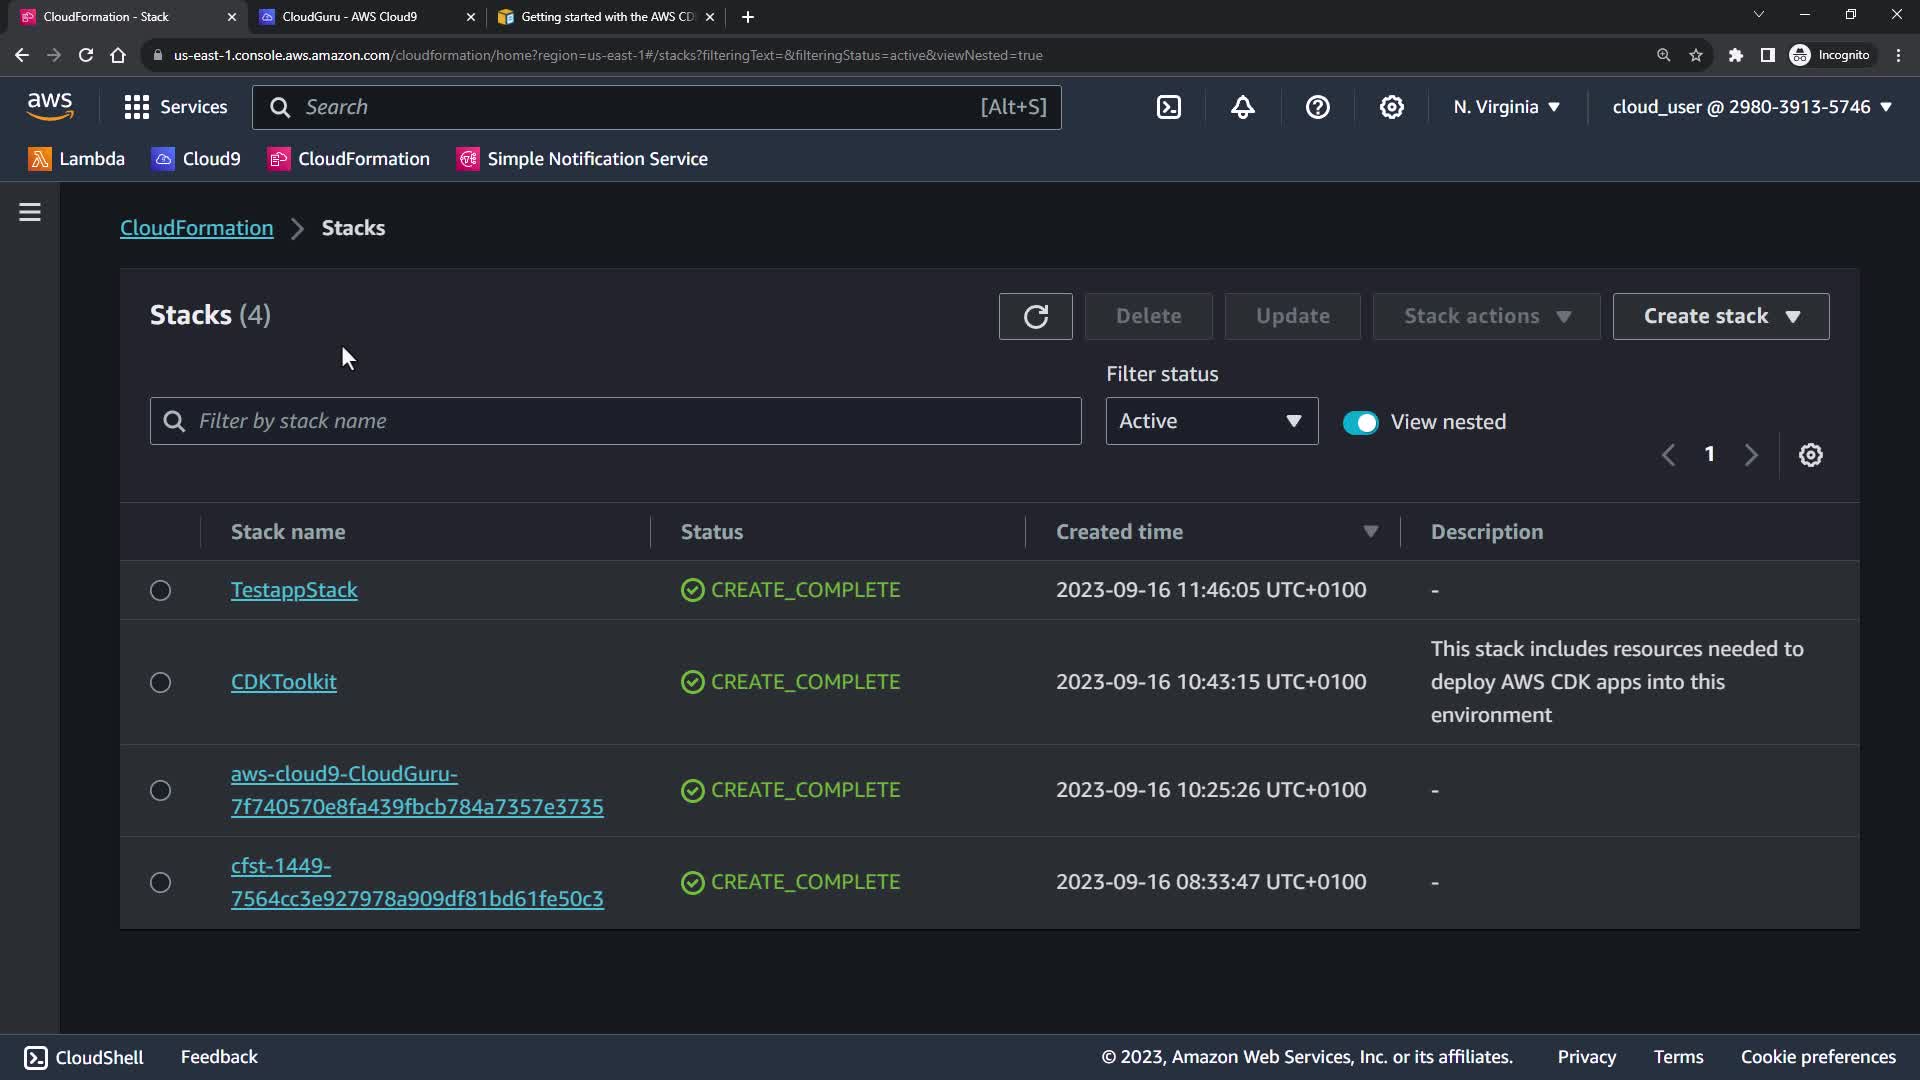Expand the Active filter status dropdown
The image size is (1920, 1080).
pos(1211,421)
